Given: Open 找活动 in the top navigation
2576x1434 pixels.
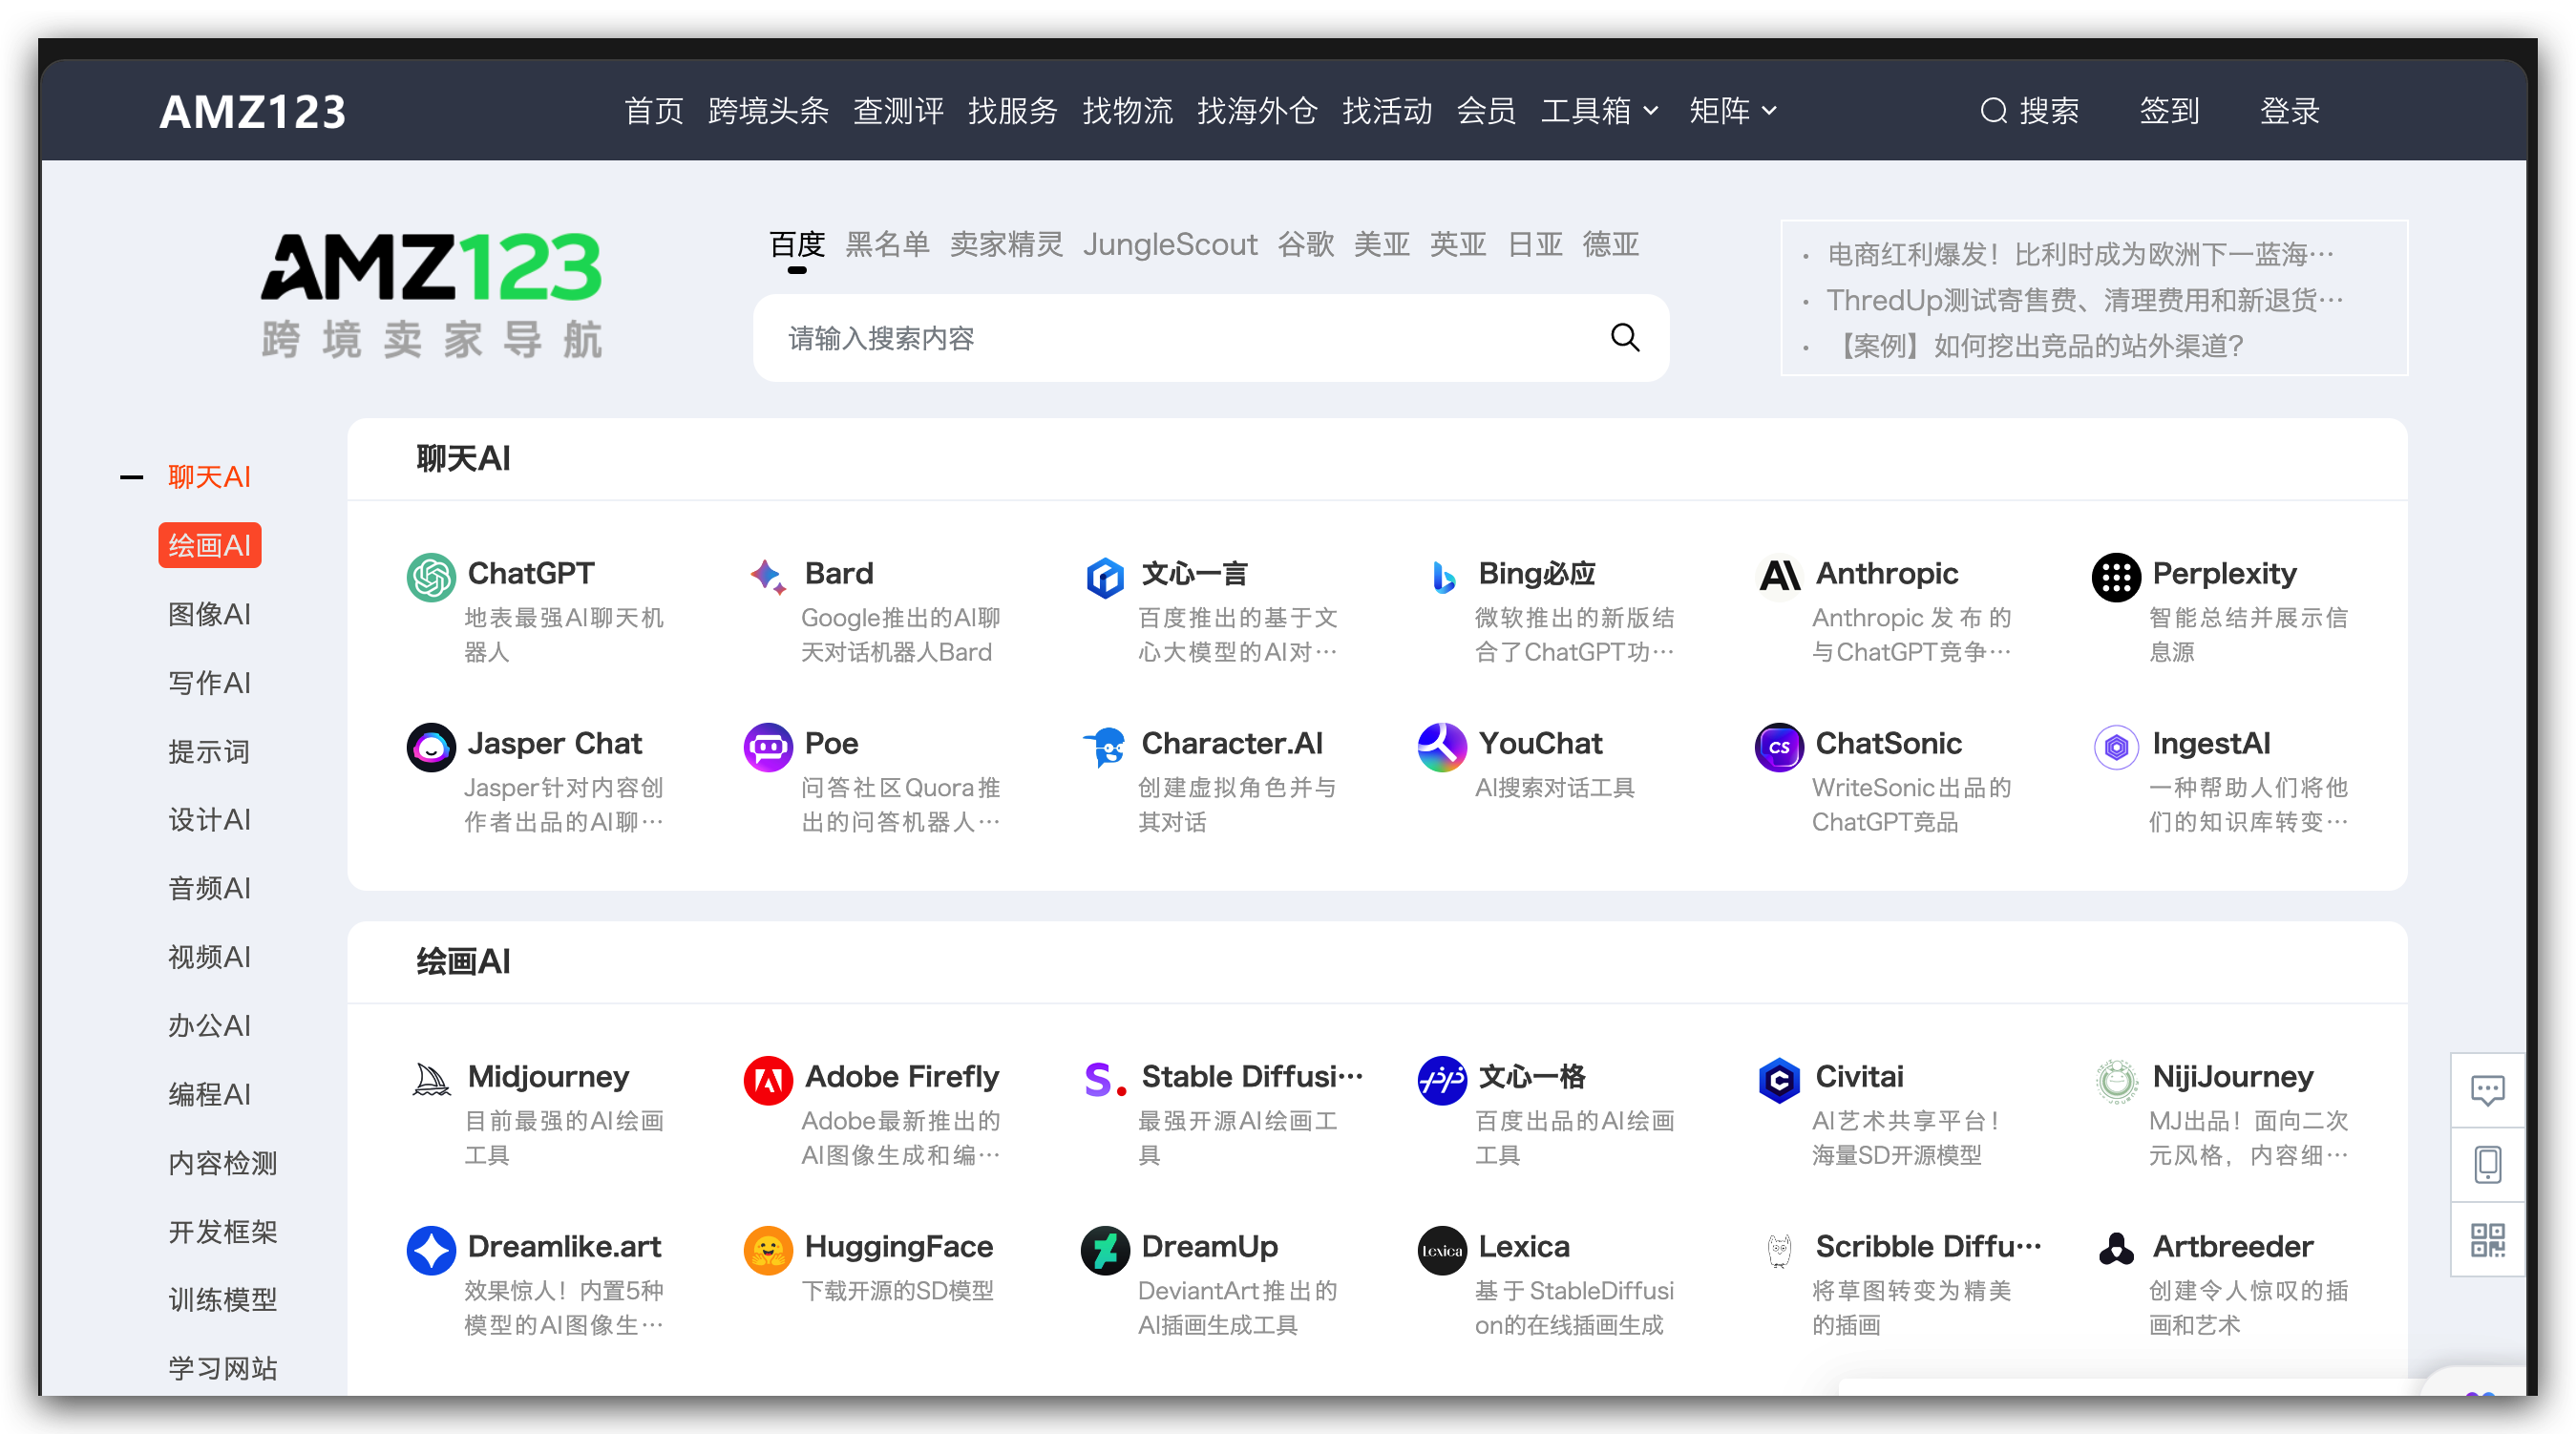Looking at the screenshot, I should 1387,110.
